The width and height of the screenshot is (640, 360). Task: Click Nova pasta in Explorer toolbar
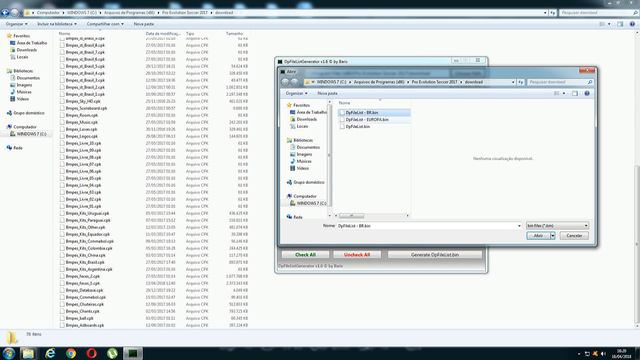tap(144, 24)
